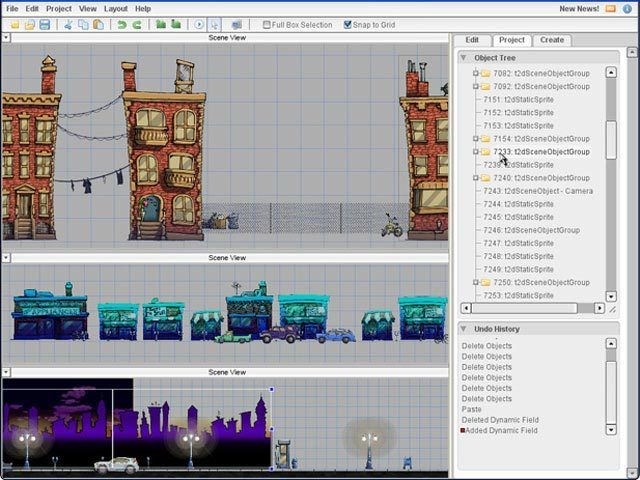Click the Save disk toolbar icon
This screenshot has width=640, height=480.
[44, 24]
